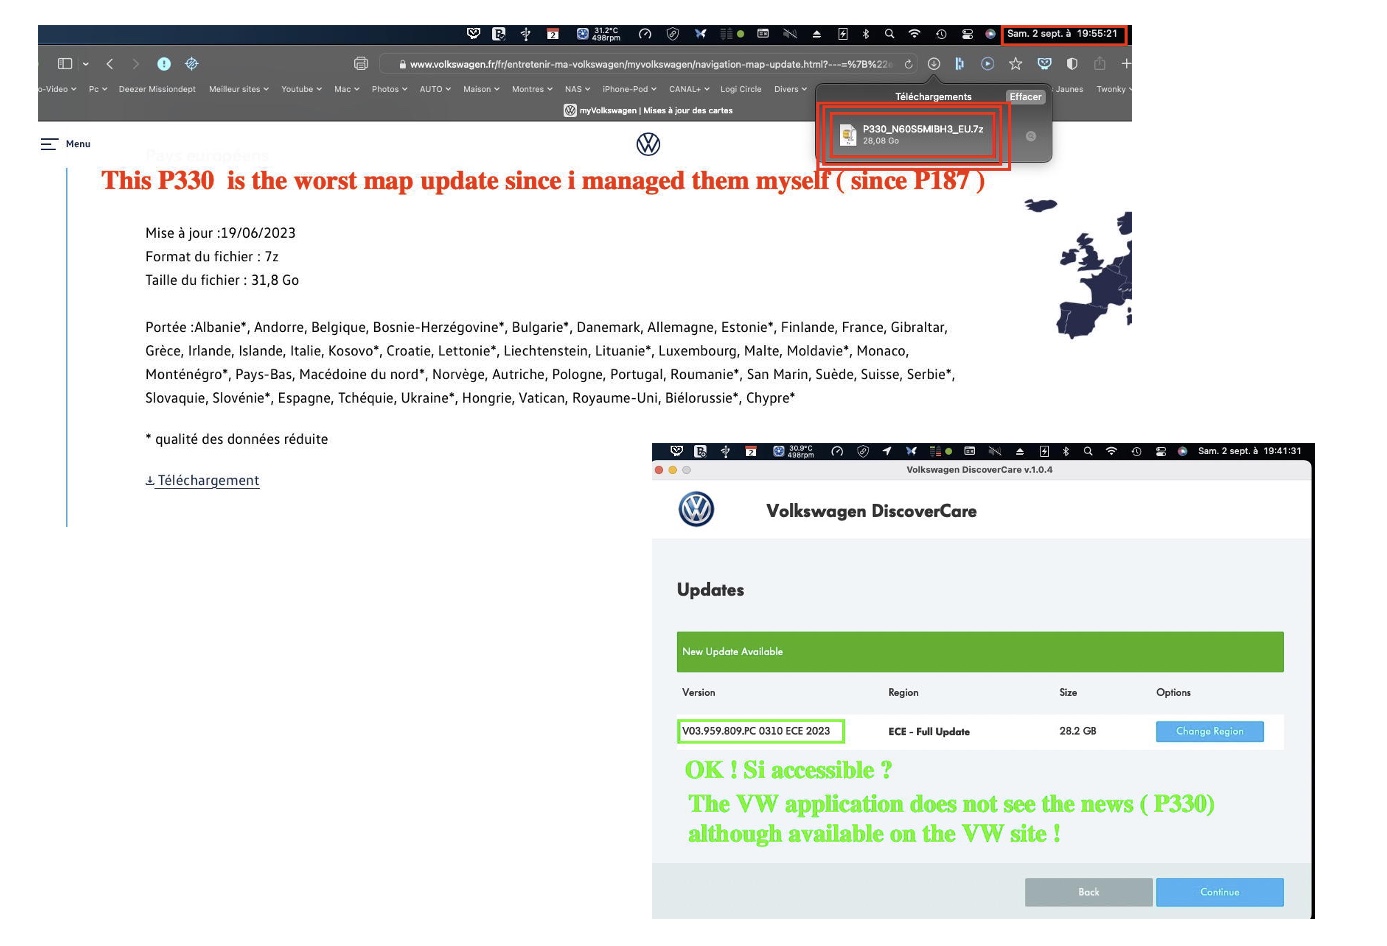Click the Siri icon in the DiscoverCare screenshot's menu bar
This screenshot has width=1387, height=946.
click(x=1183, y=451)
